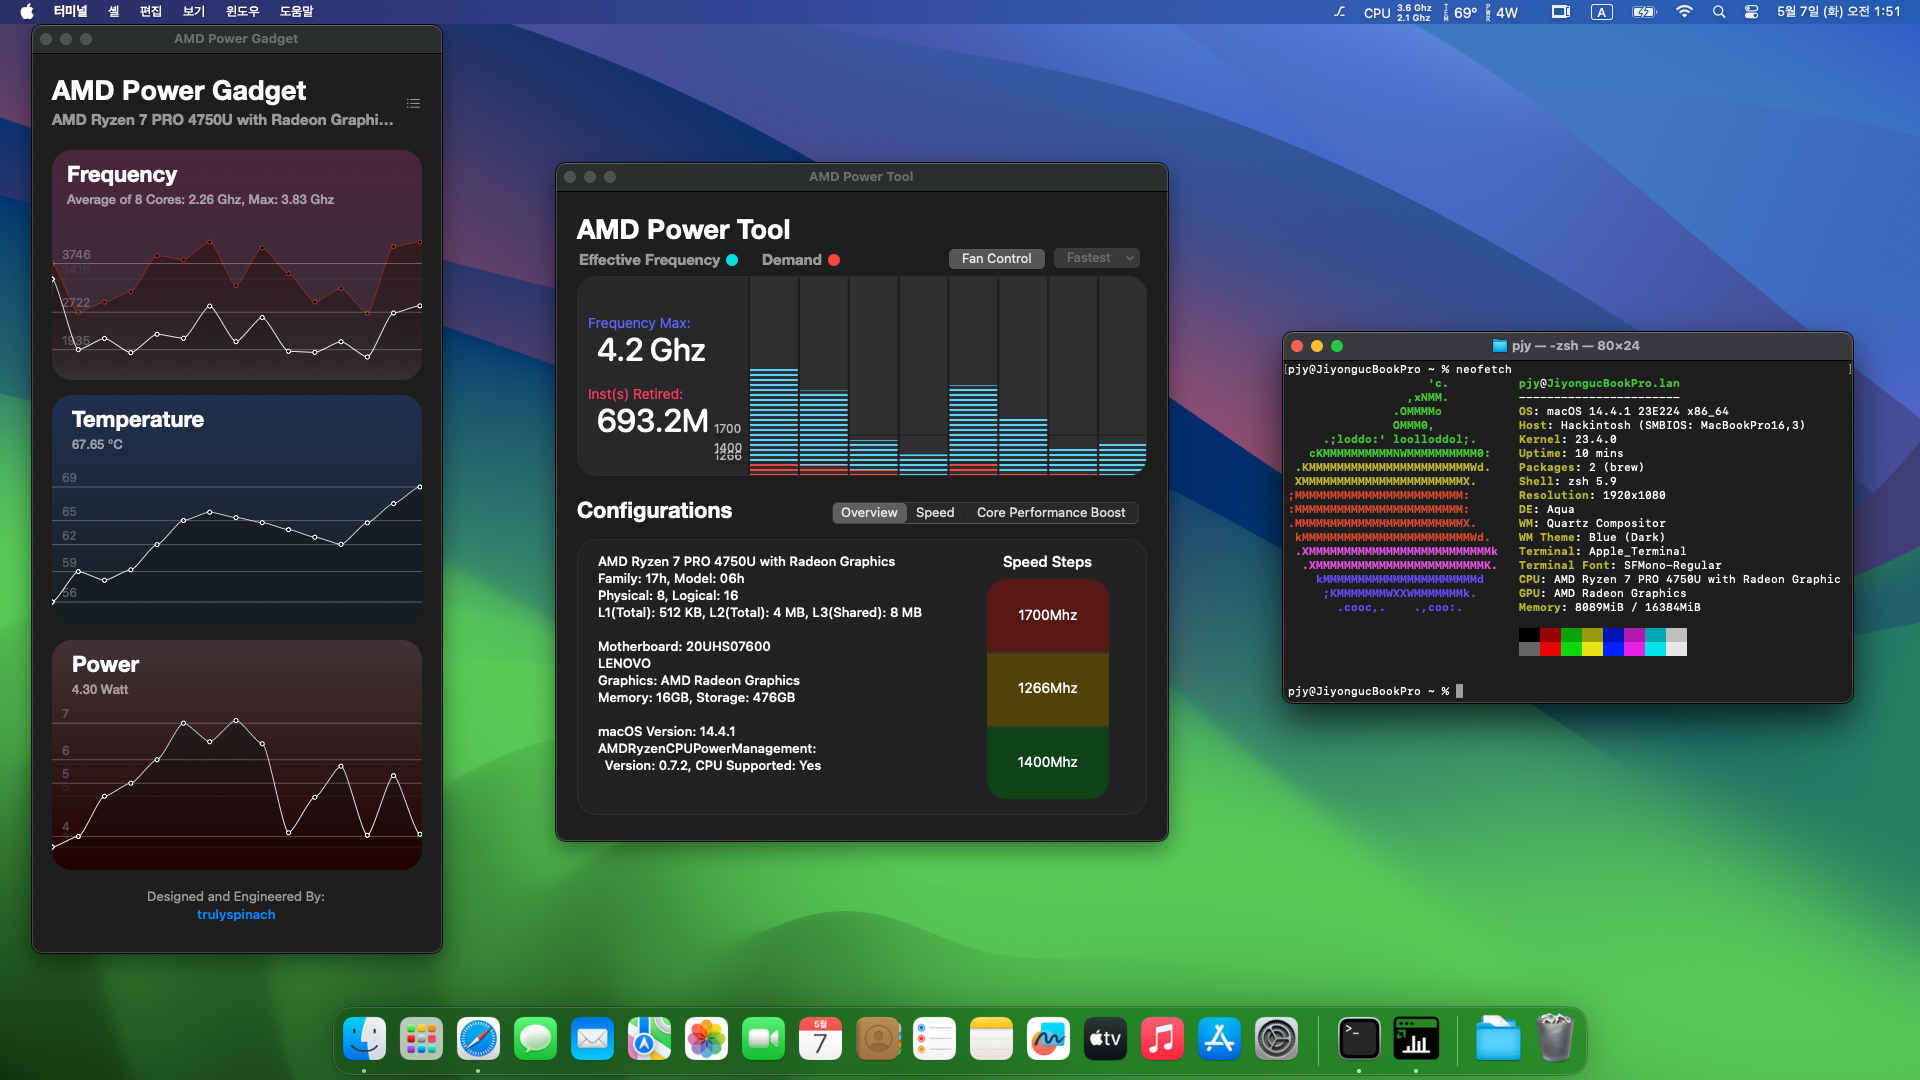
Task: Open System Settings from the dock
Action: 1276,1039
